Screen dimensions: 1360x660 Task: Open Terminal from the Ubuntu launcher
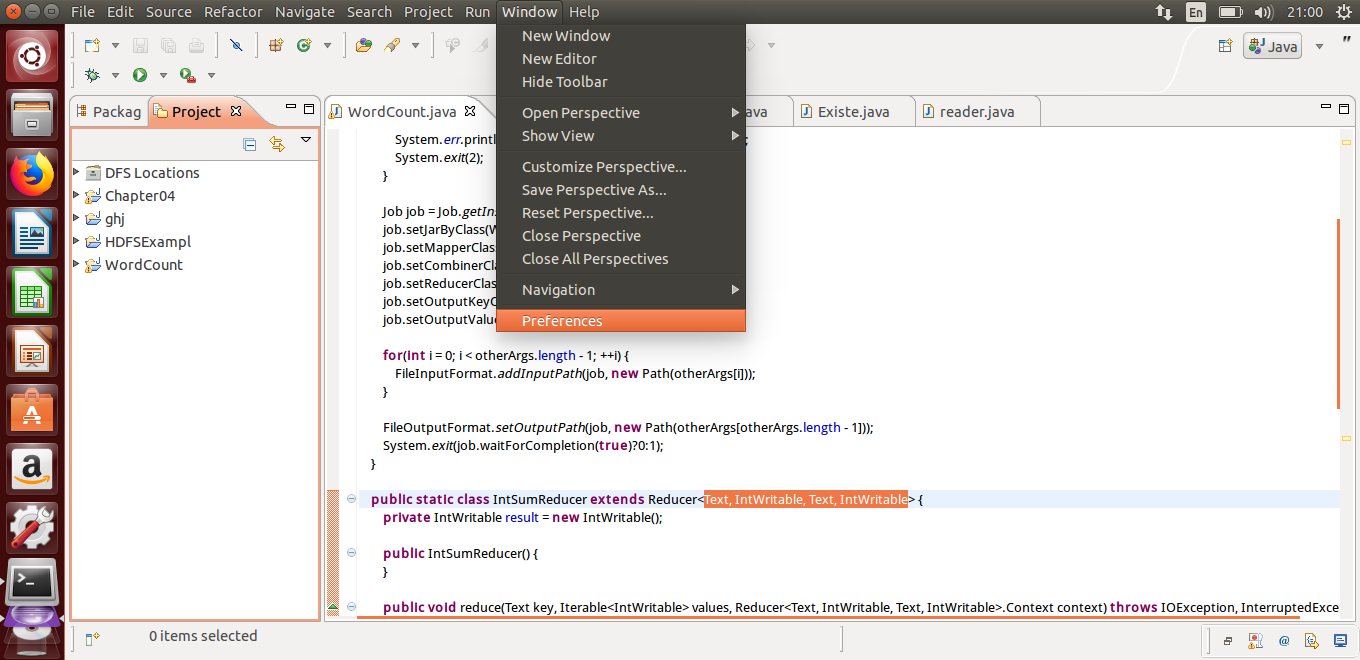(32, 582)
